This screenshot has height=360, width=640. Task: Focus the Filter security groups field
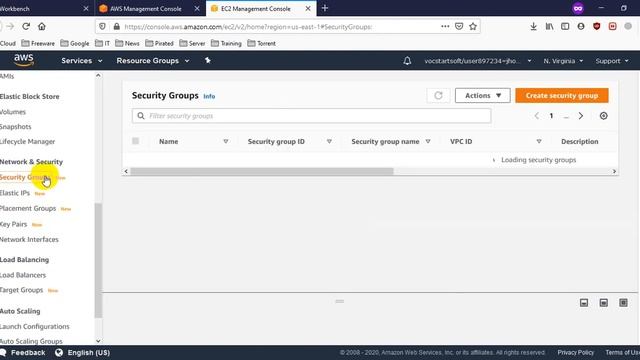tap(311, 116)
